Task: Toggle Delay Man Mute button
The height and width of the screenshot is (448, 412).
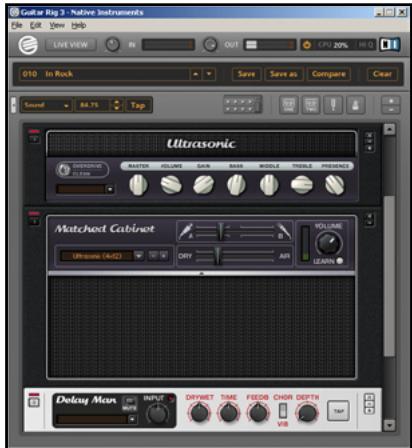Action: (x=129, y=404)
